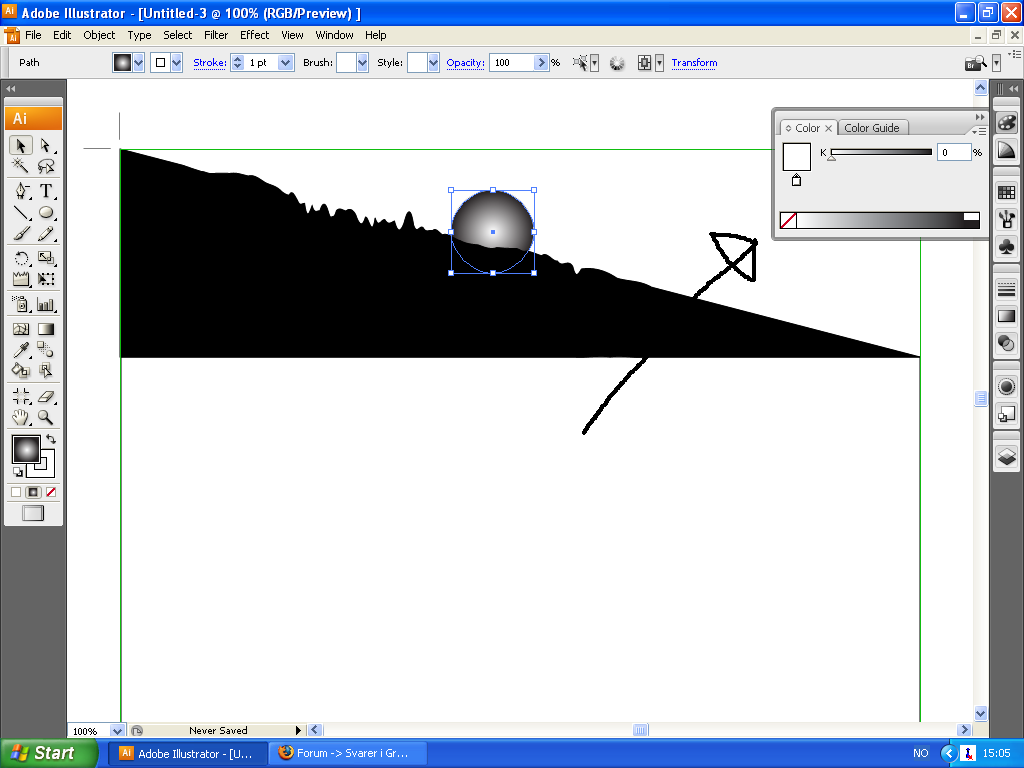Open the Style dropdown
The image size is (1024, 768).
pyautogui.click(x=433, y=63)
